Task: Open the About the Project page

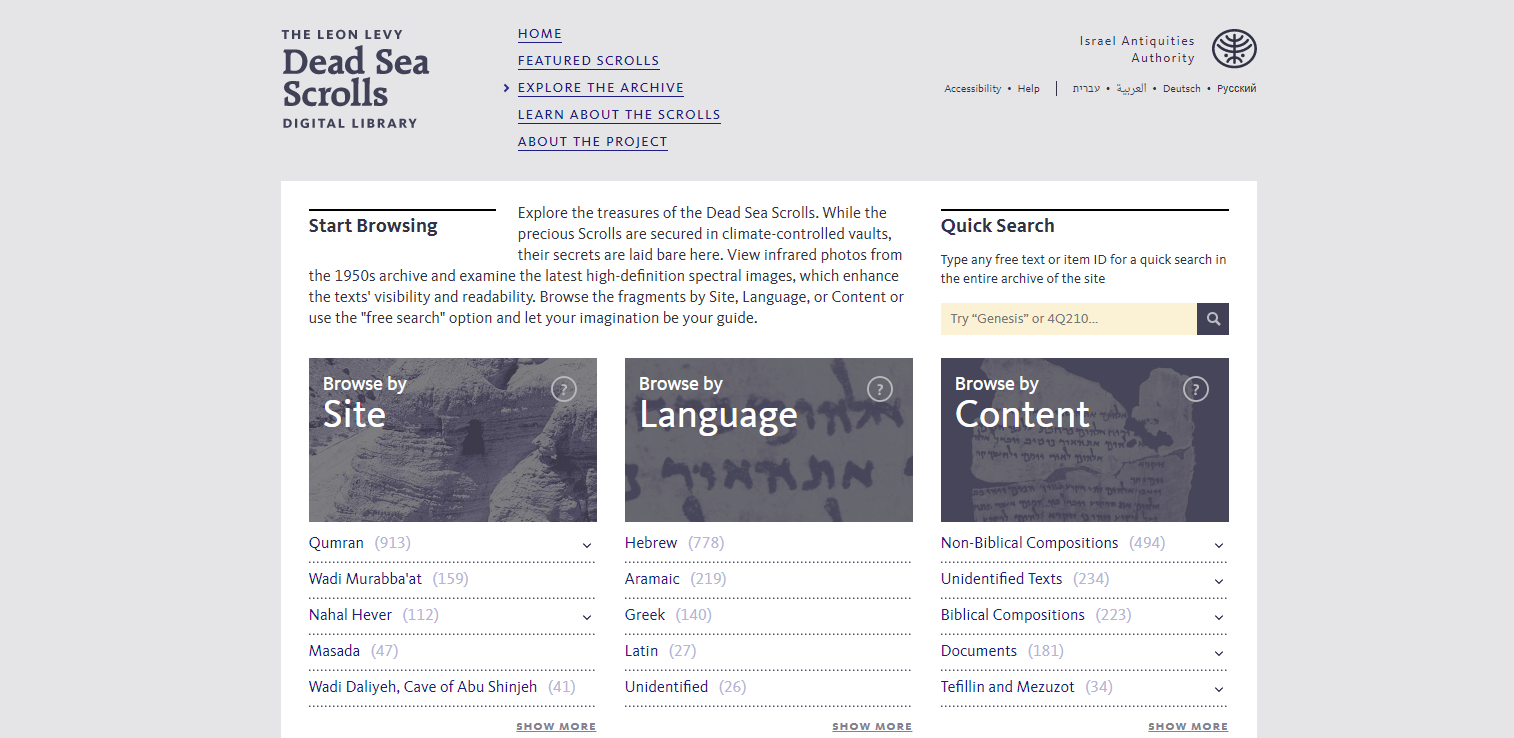Action: click(592, 142)
